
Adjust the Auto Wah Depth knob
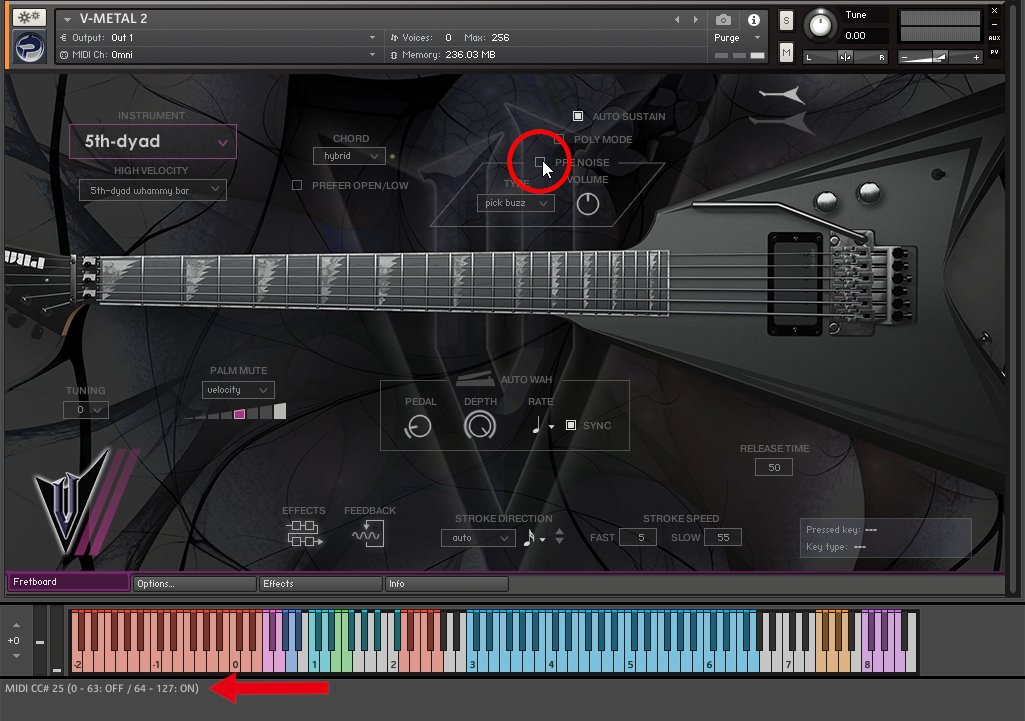click(480, 426)
